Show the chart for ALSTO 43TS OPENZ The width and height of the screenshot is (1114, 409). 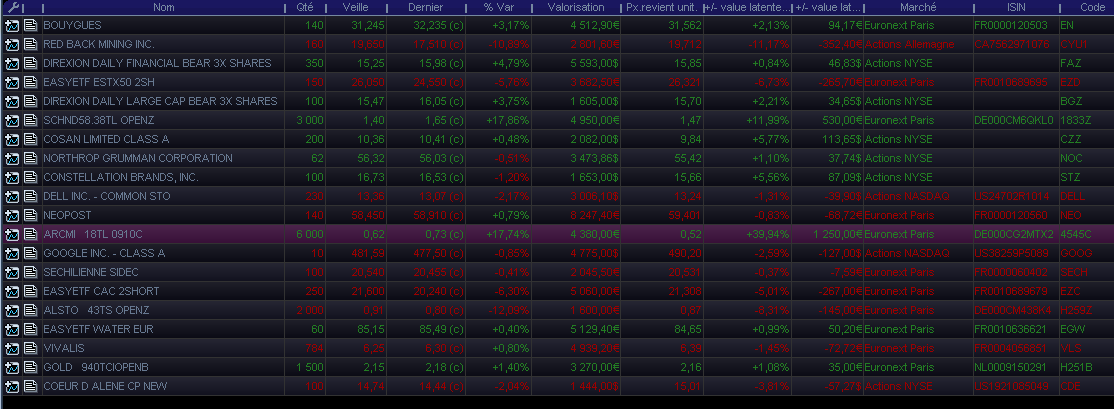pos(11,310)
